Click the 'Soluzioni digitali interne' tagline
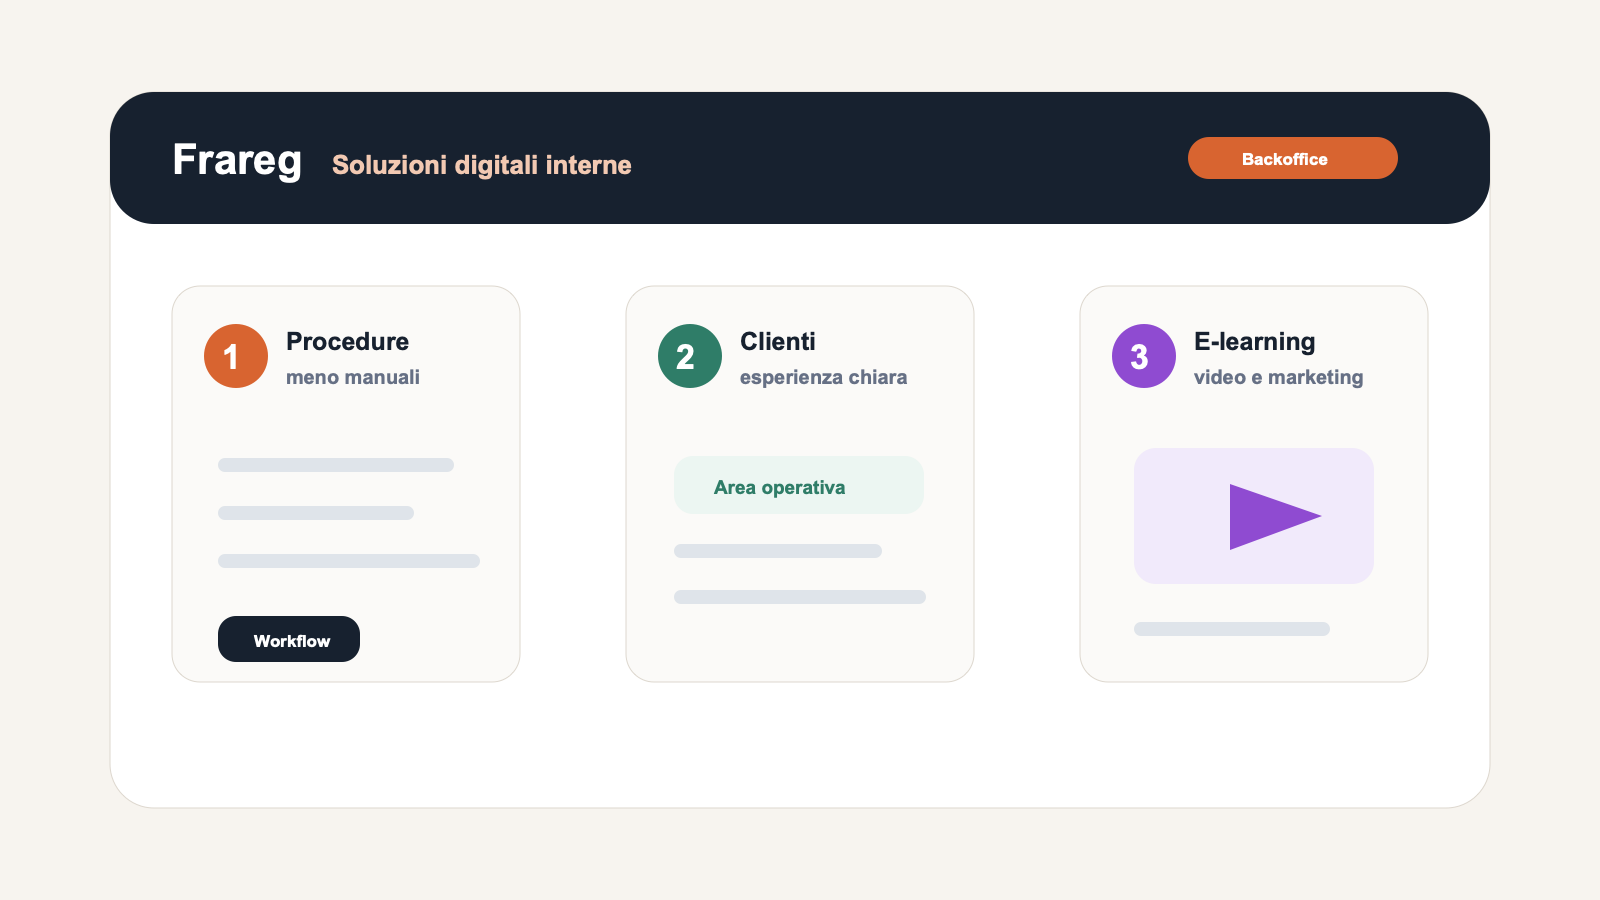Screen dimensions: 1600x900 [482, 165]
